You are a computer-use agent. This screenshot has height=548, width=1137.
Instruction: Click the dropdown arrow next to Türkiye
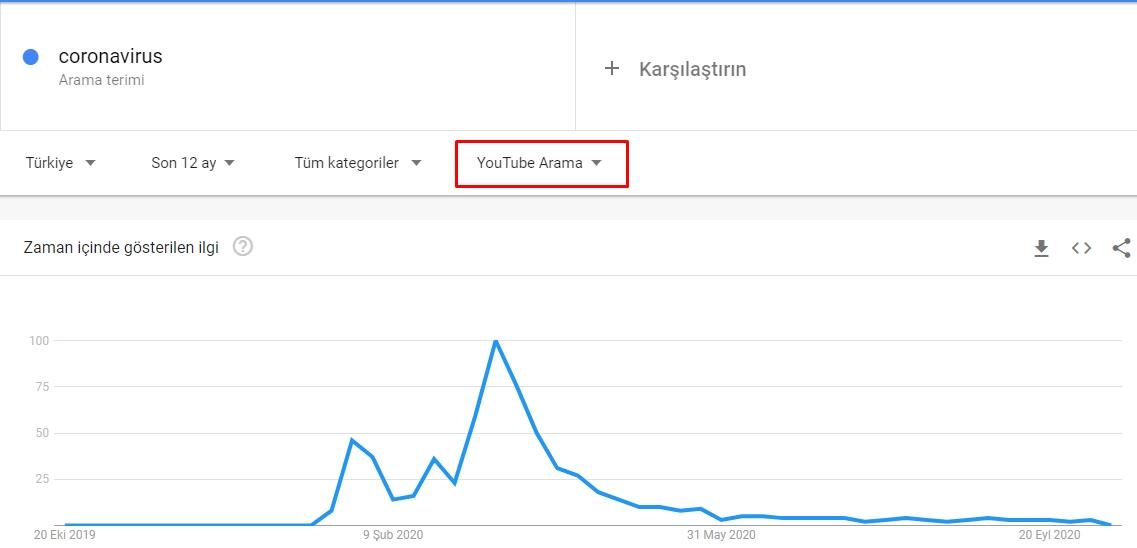[90, 163]
